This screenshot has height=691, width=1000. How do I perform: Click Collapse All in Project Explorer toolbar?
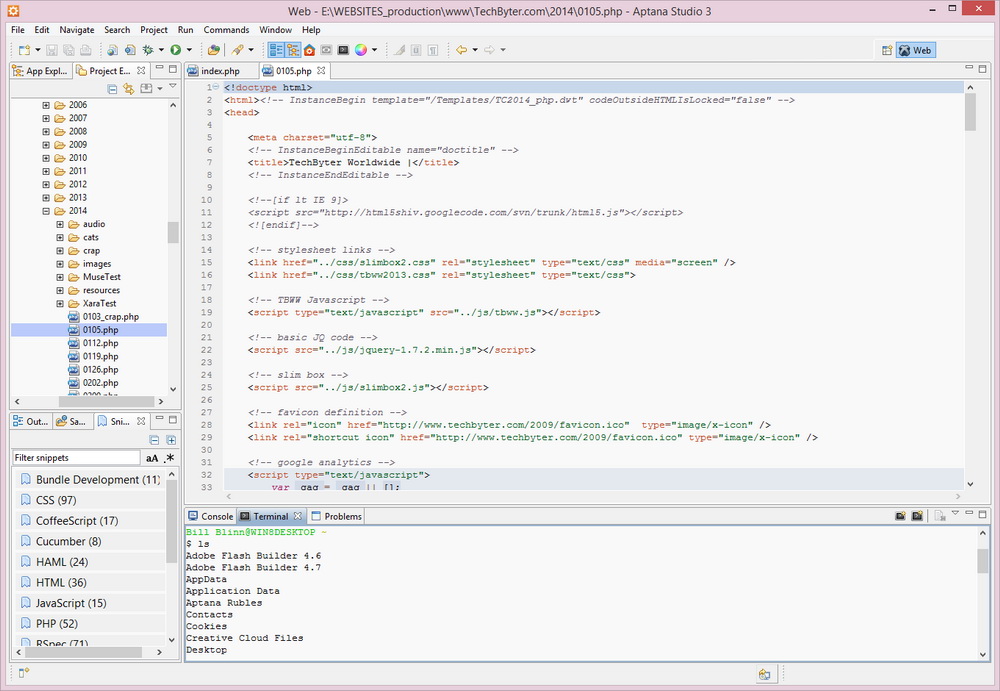[112, 89]
